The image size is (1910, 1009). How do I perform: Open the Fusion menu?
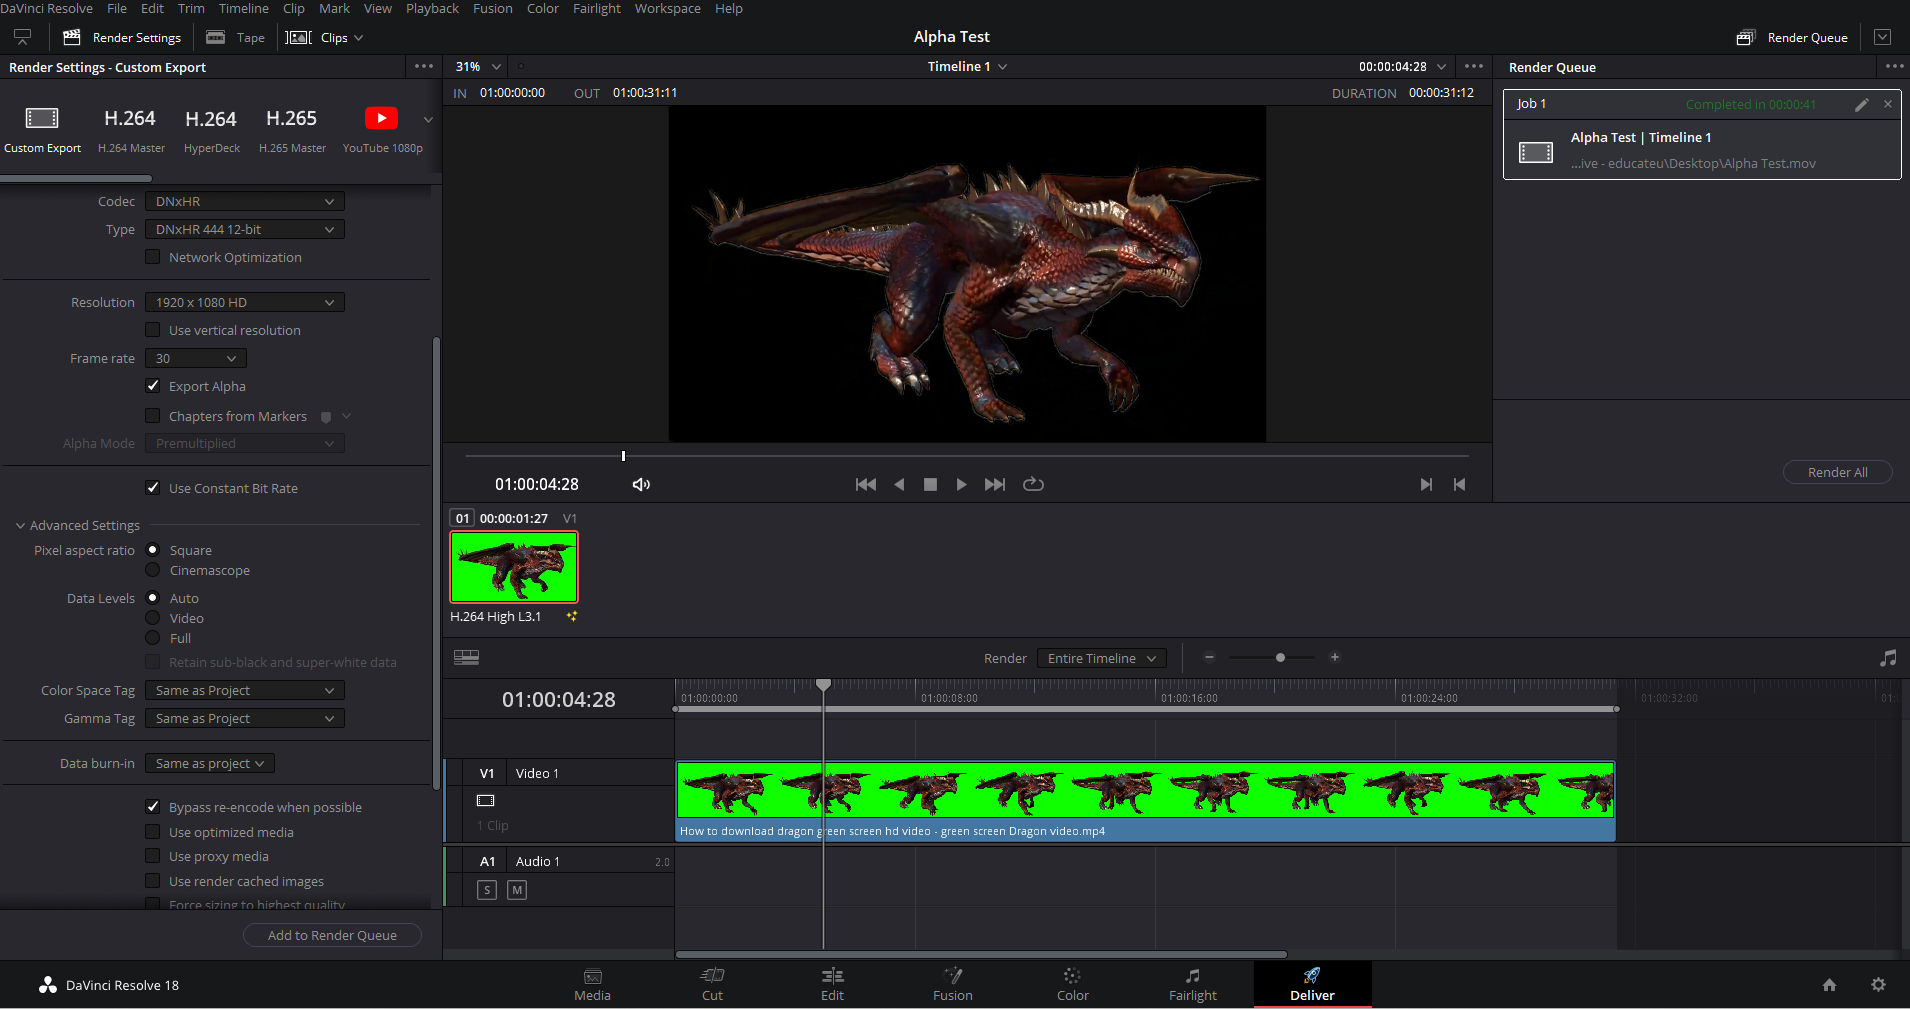point(492,8)
